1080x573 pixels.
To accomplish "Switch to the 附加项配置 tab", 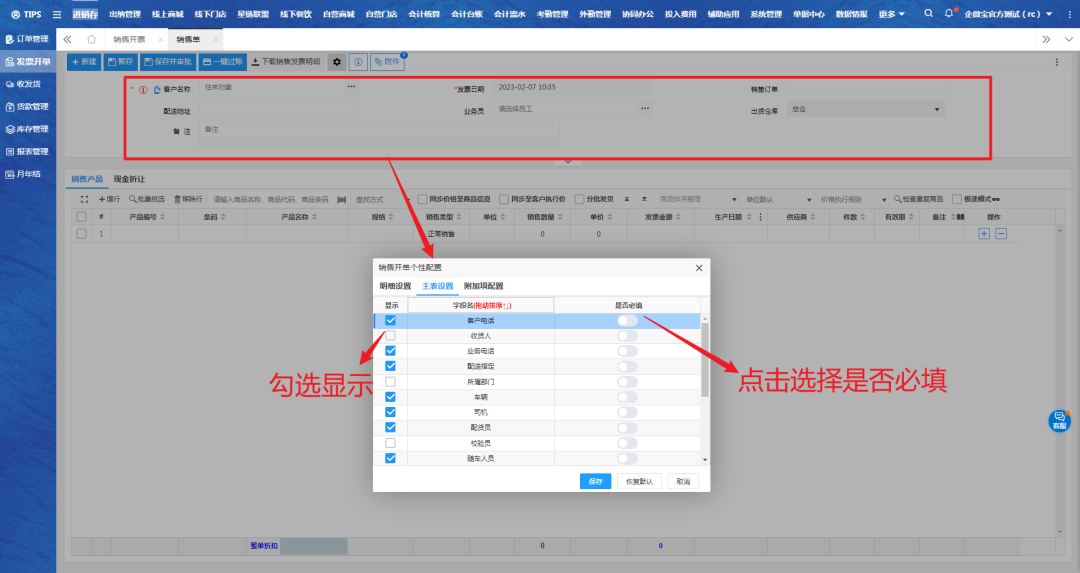I will 483,286.
